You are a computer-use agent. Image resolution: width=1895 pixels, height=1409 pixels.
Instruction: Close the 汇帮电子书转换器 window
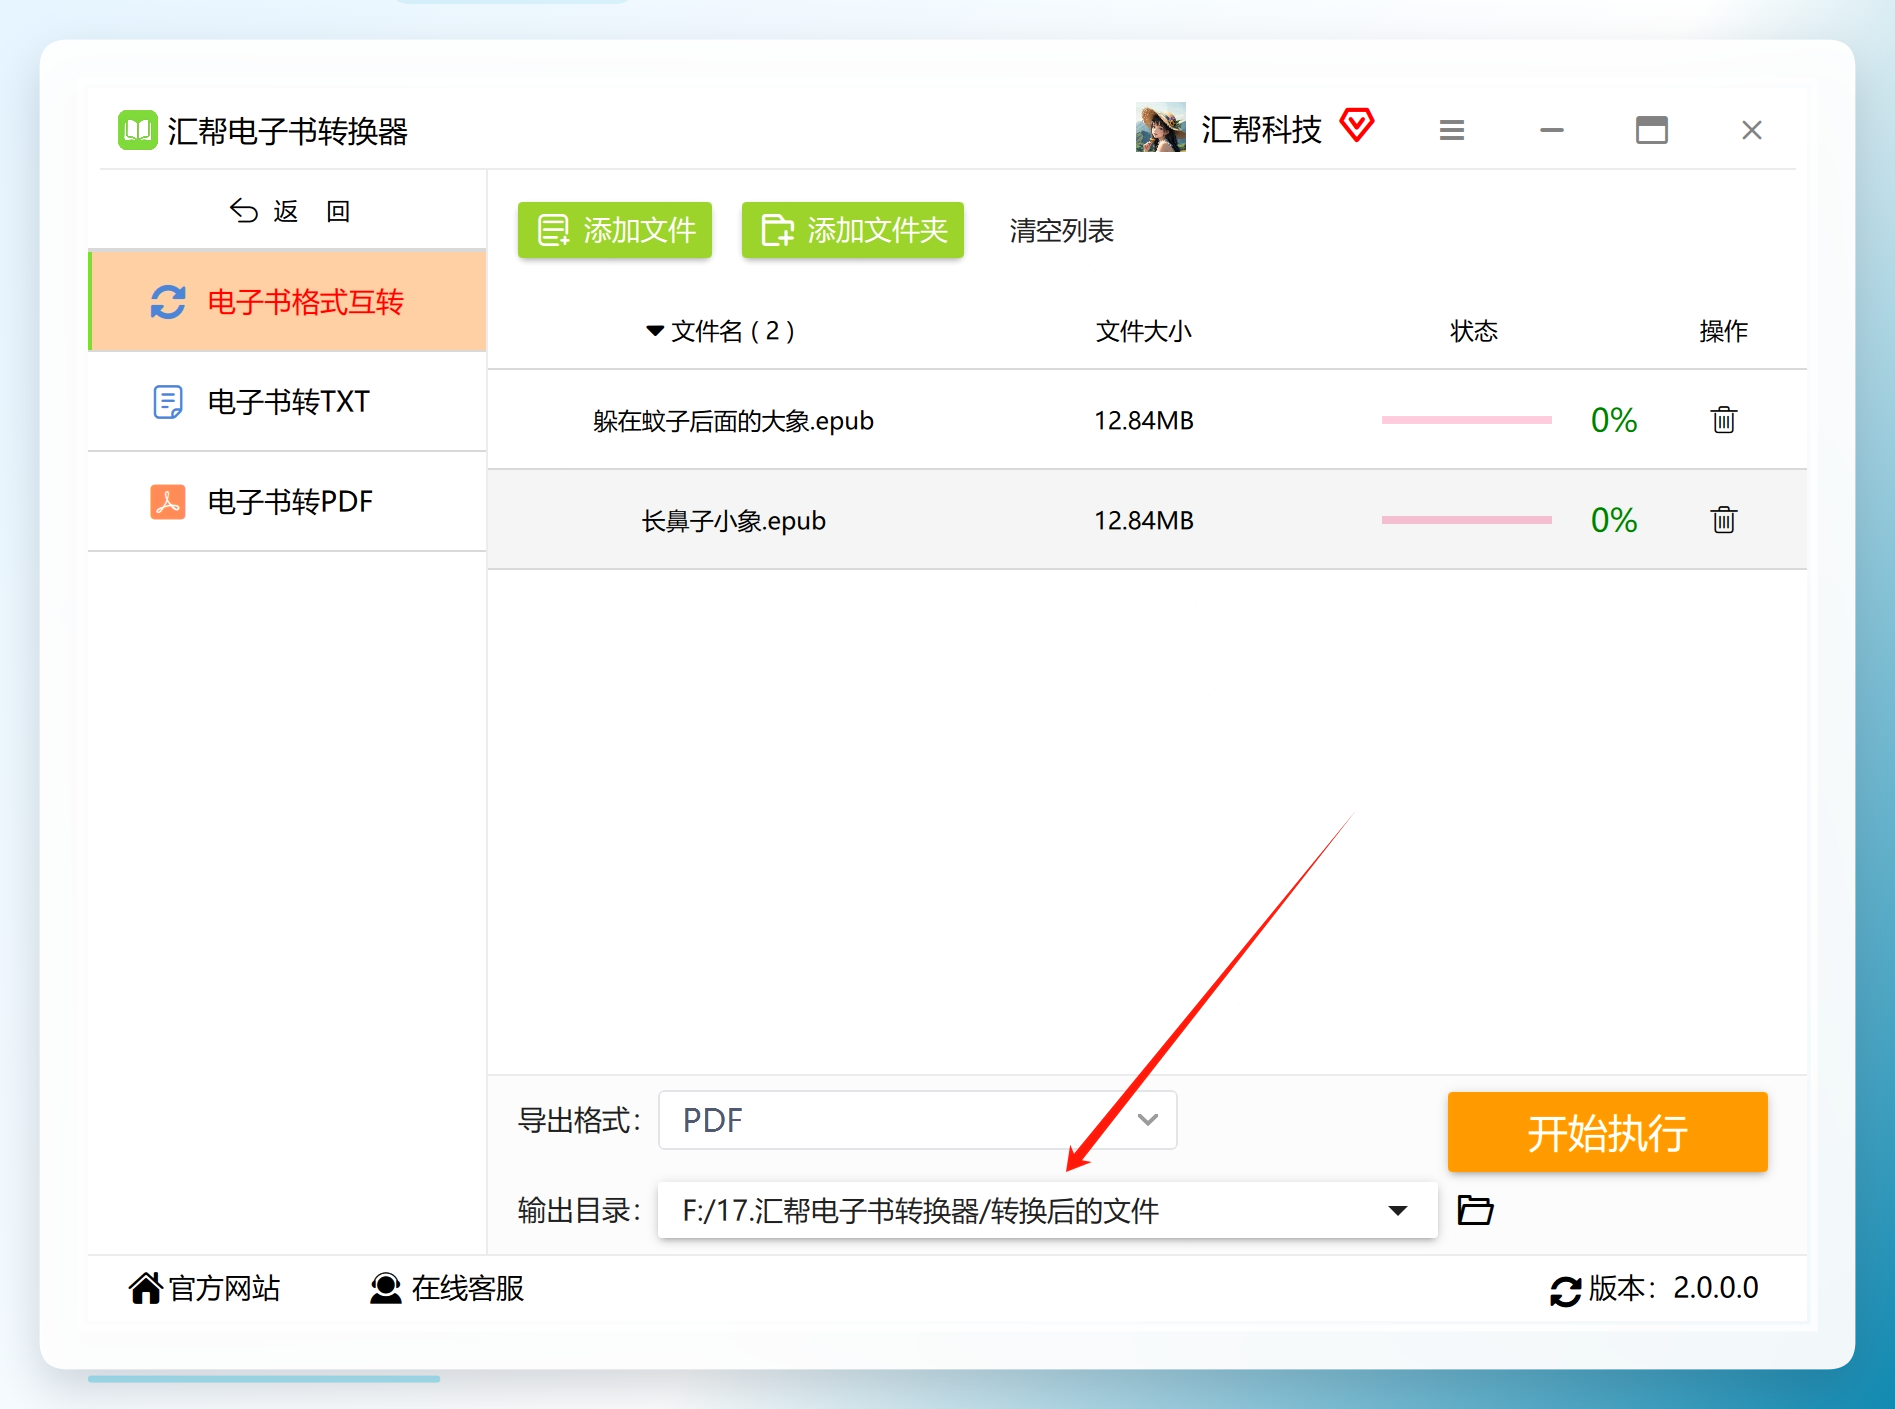1752,130
